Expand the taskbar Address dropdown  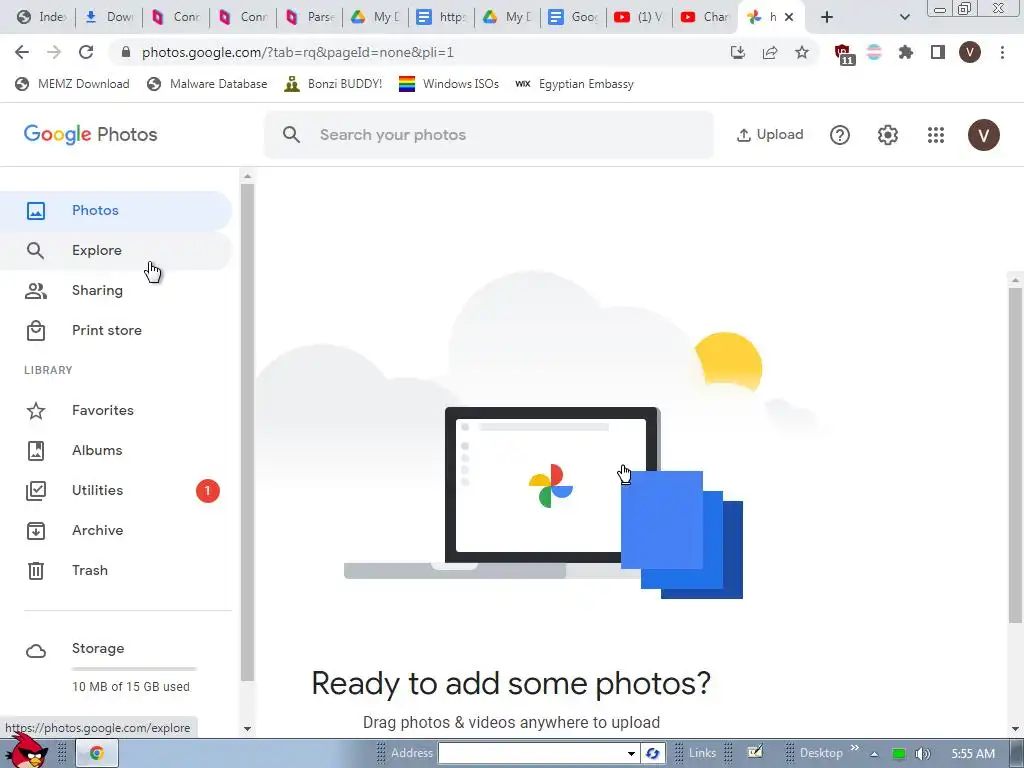[x=631, y=753]
